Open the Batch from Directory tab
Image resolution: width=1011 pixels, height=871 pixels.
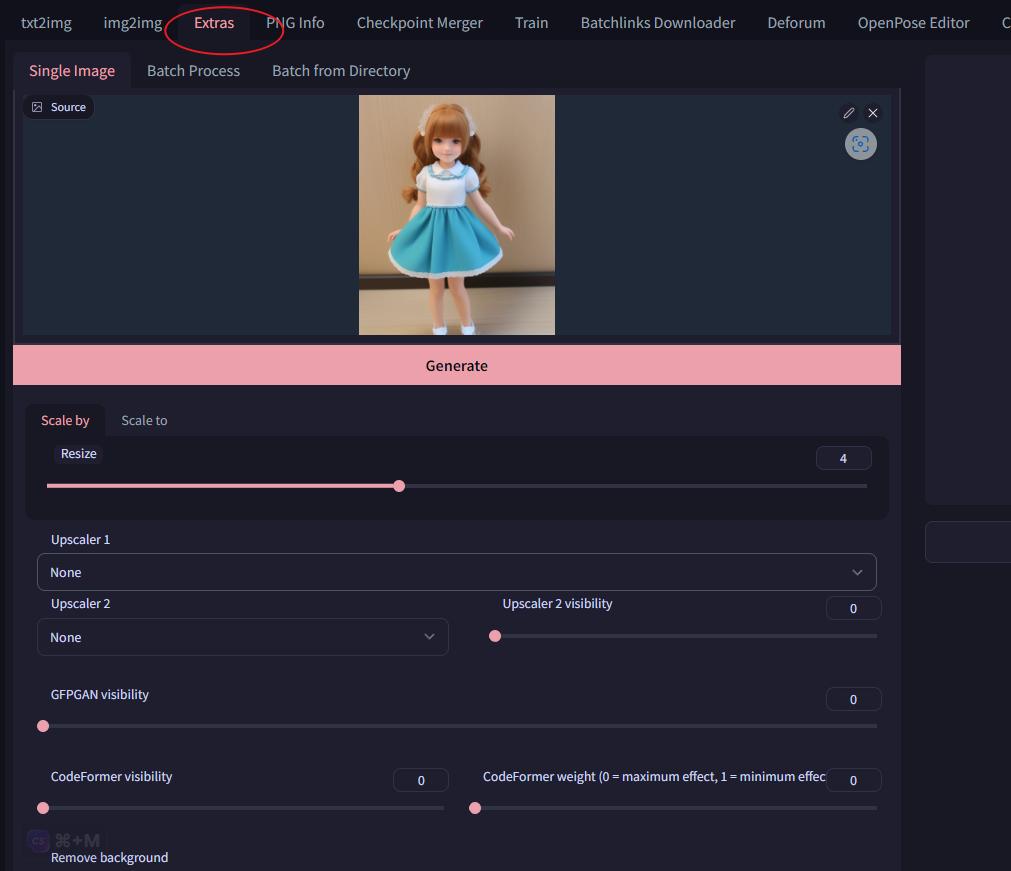click(341, 71)
